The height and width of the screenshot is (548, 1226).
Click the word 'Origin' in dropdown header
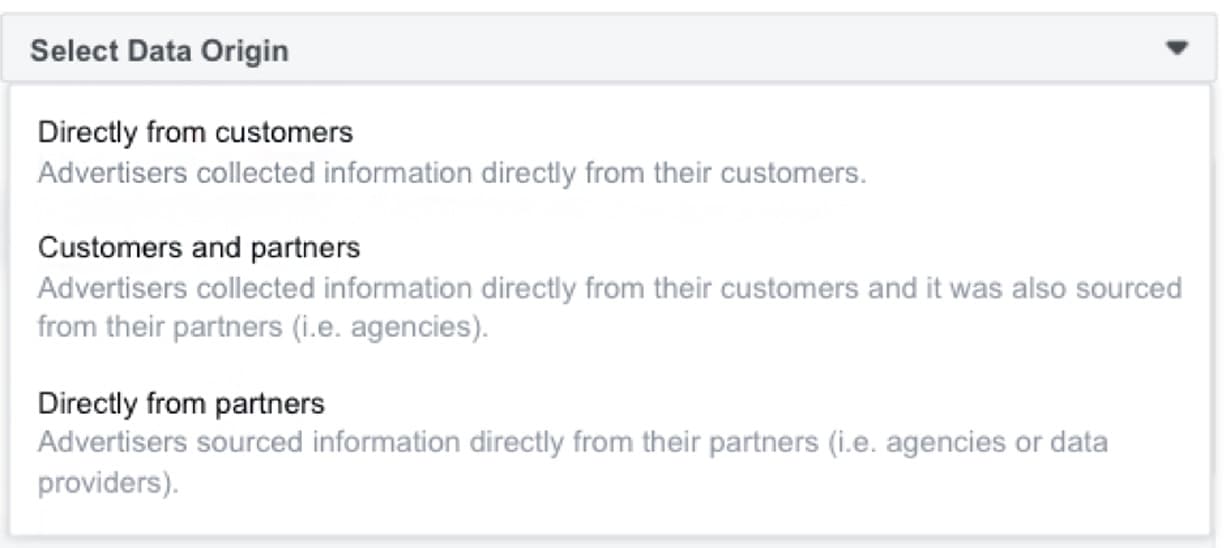tap(246, 50)
